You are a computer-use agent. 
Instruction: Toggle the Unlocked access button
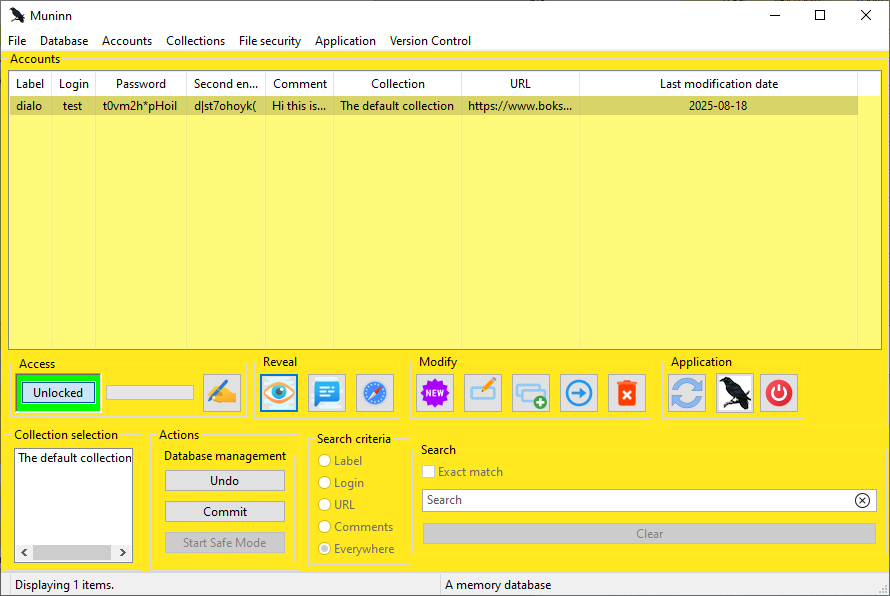(58, 393)
